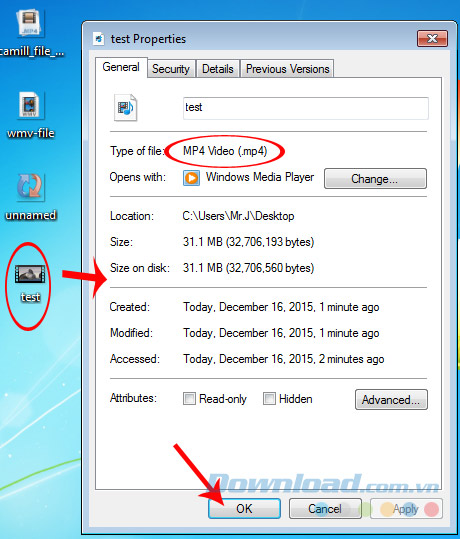Click the Windows Media Player icon
Screen dimensions: 460x539
191,178
